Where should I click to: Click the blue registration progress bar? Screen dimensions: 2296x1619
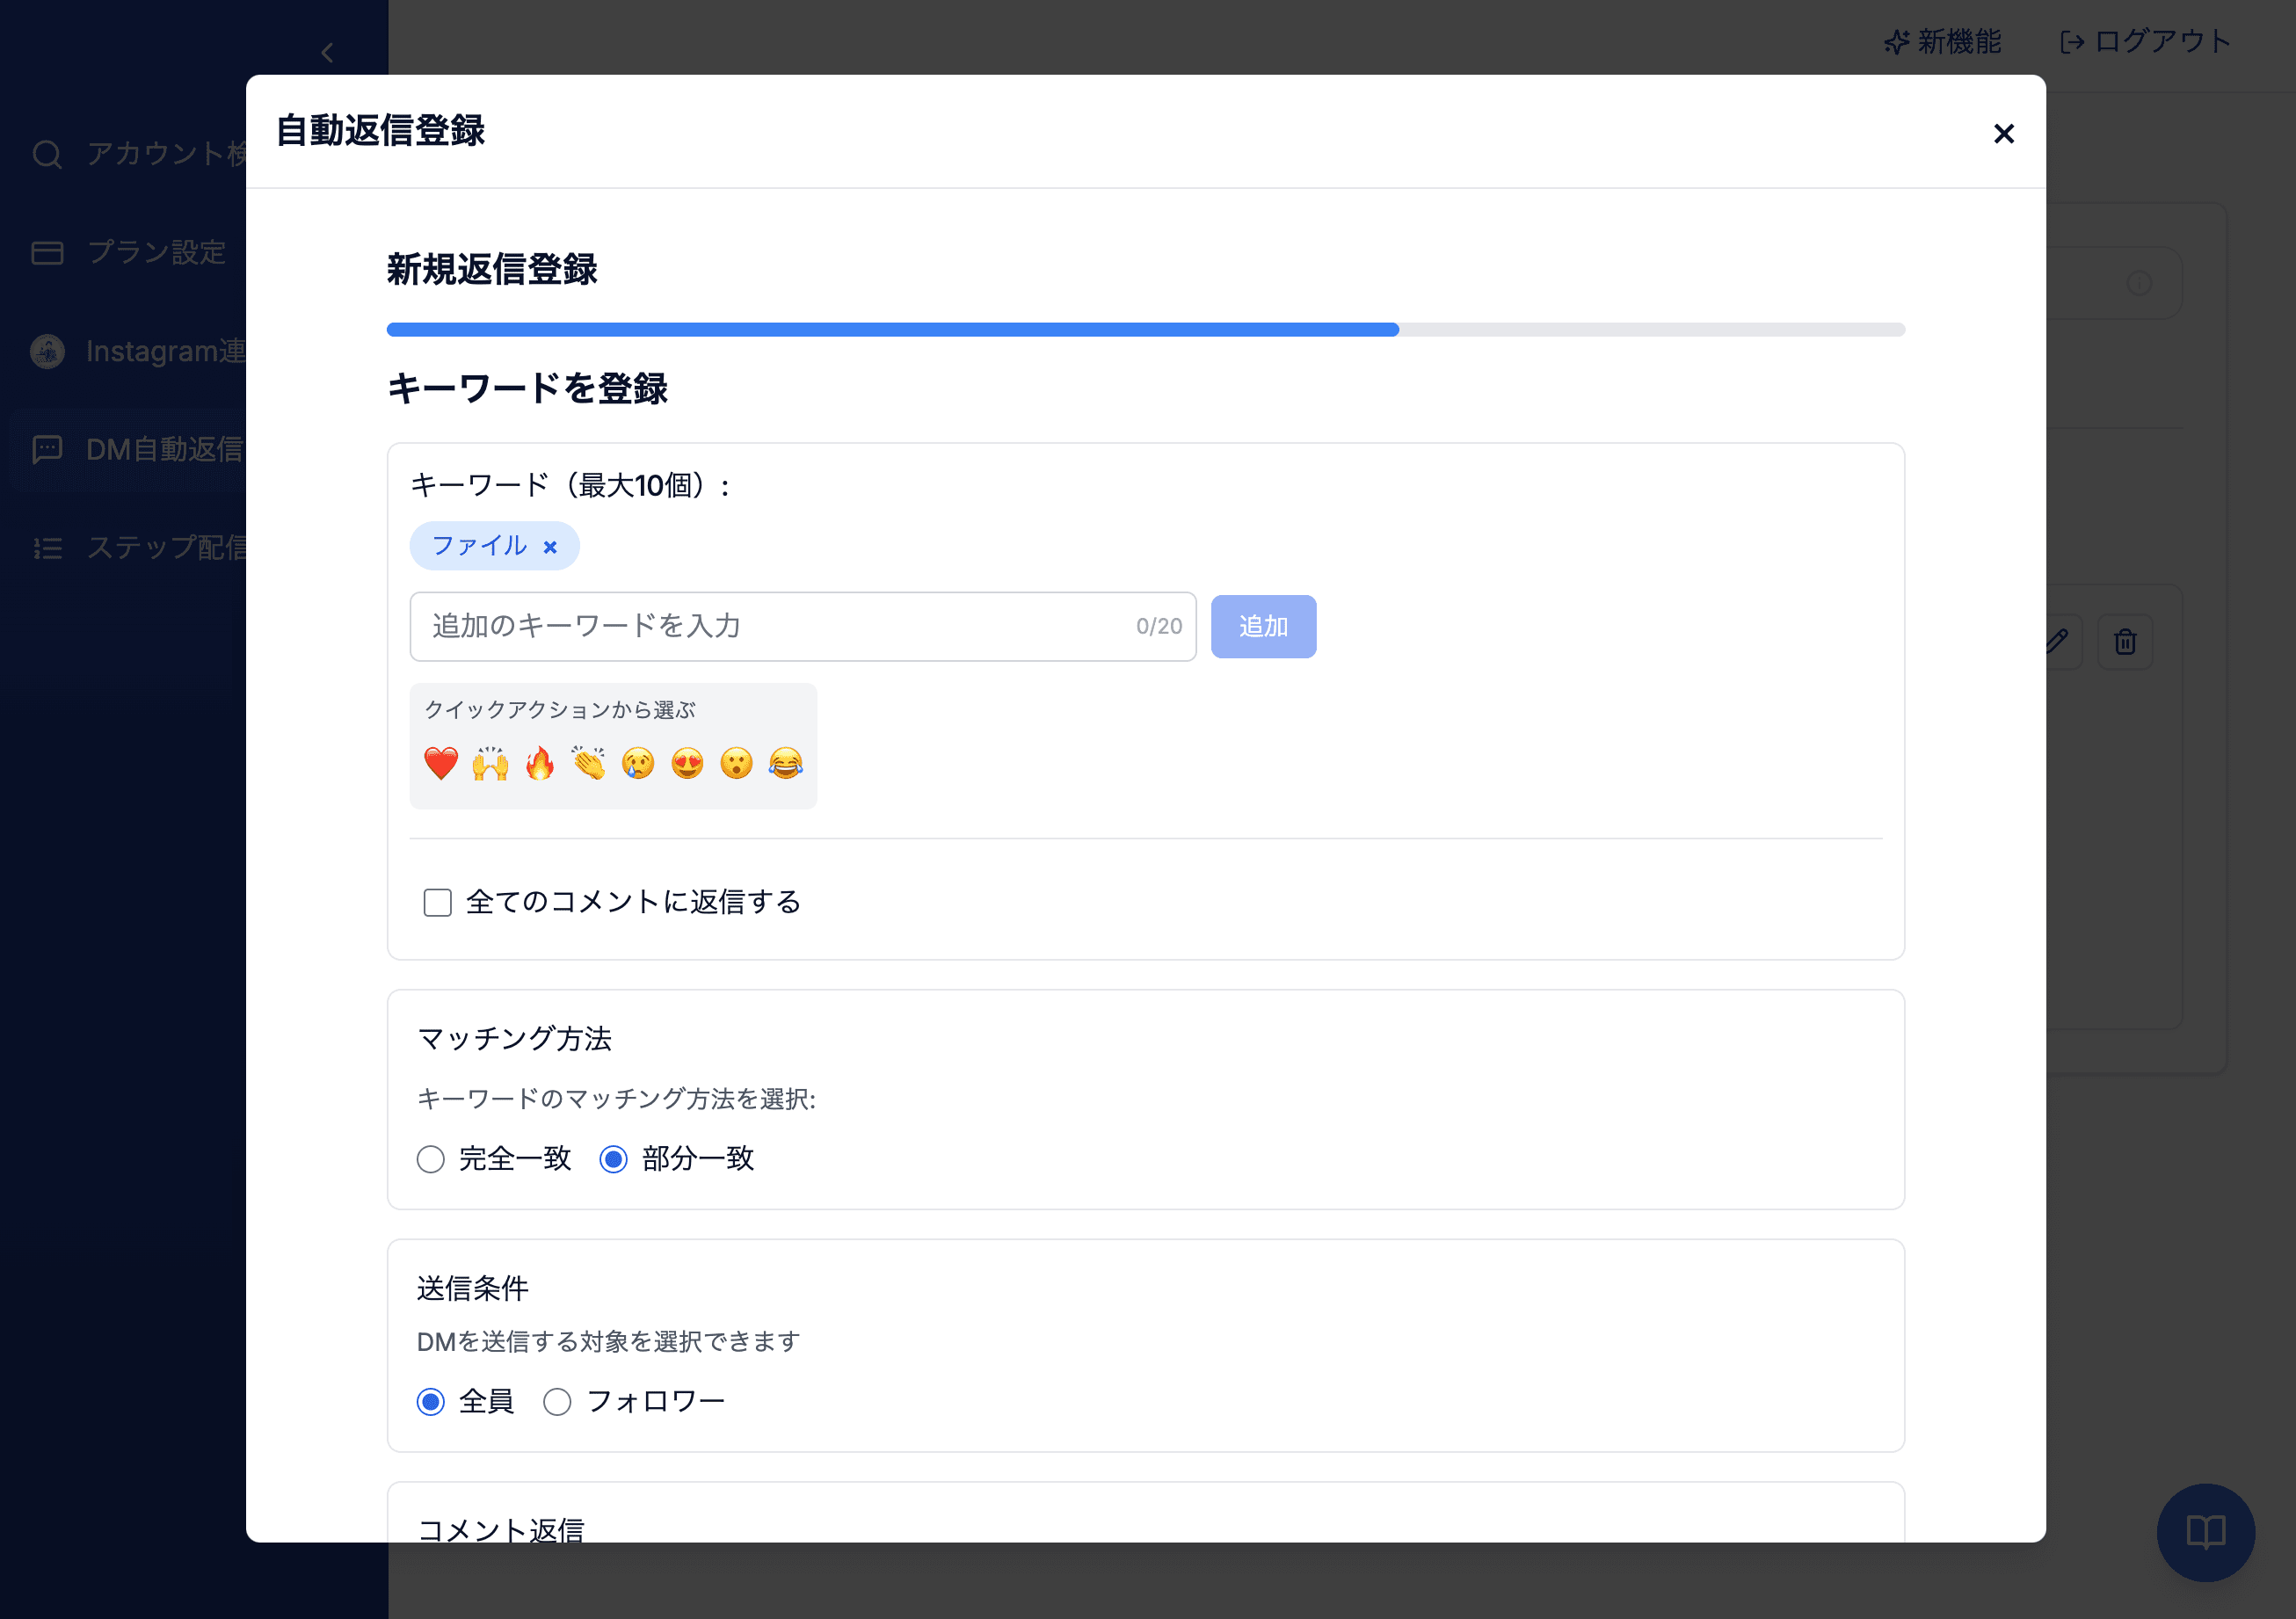tap(892, 330)
